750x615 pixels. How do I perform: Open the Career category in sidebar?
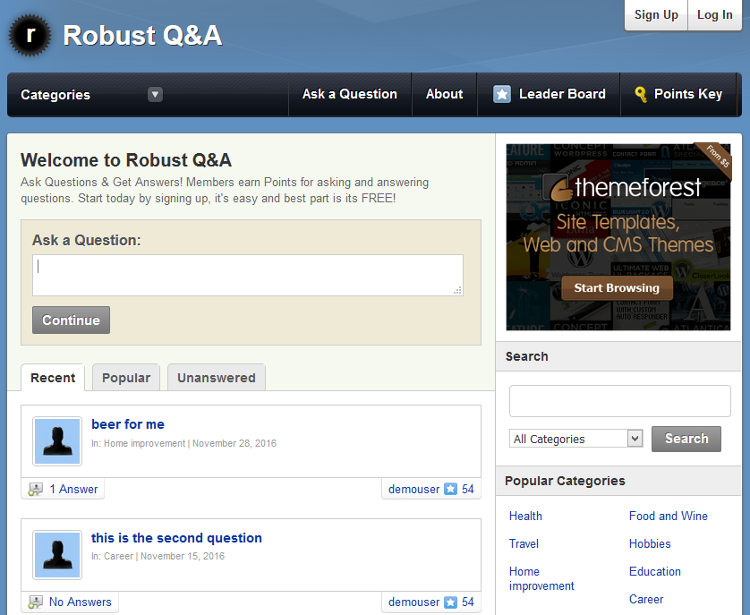[646, 599]
